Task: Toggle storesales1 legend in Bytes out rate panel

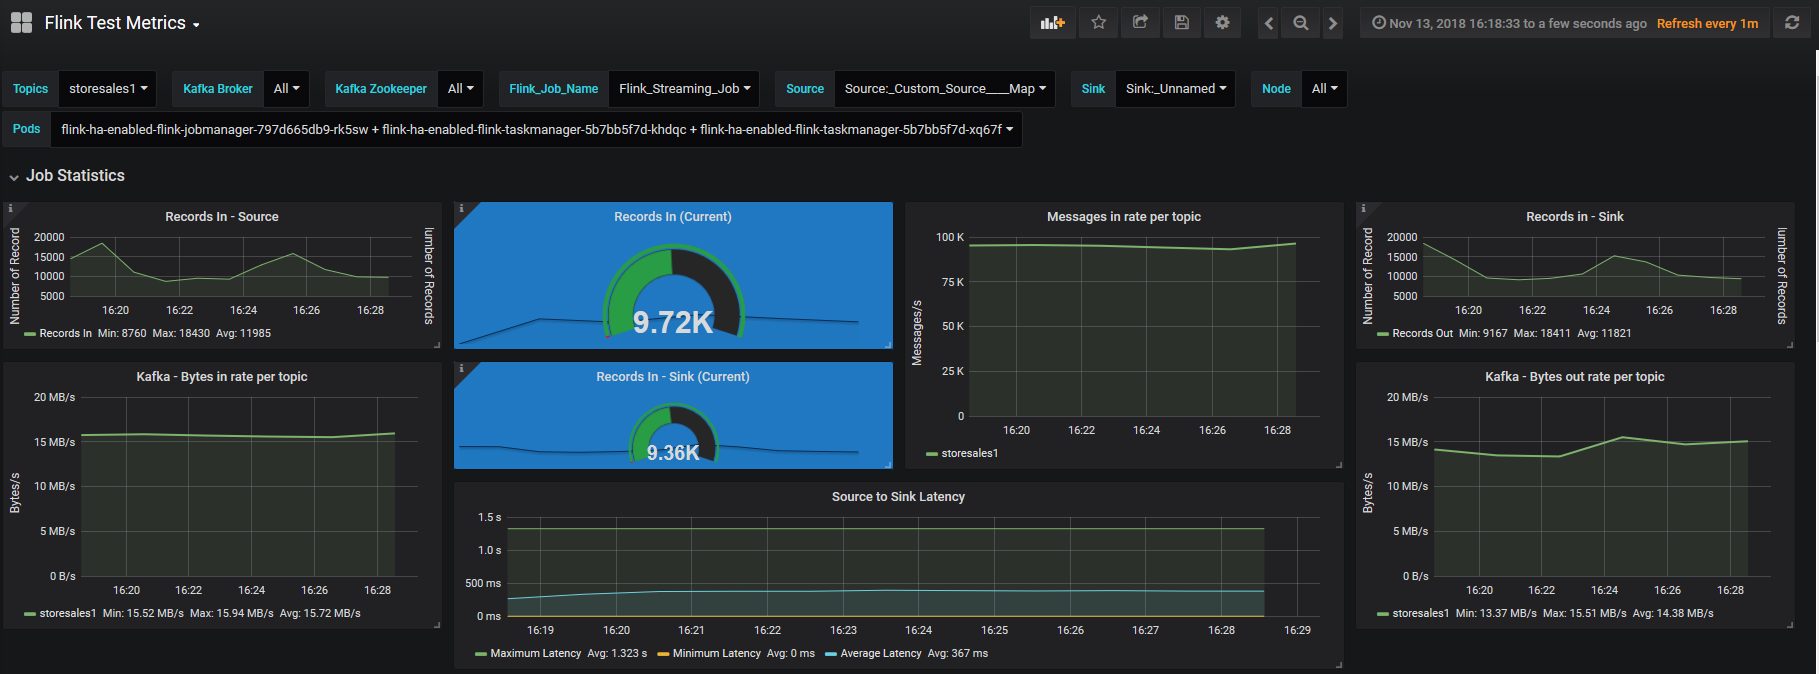Action: [x=1420, y=614]
